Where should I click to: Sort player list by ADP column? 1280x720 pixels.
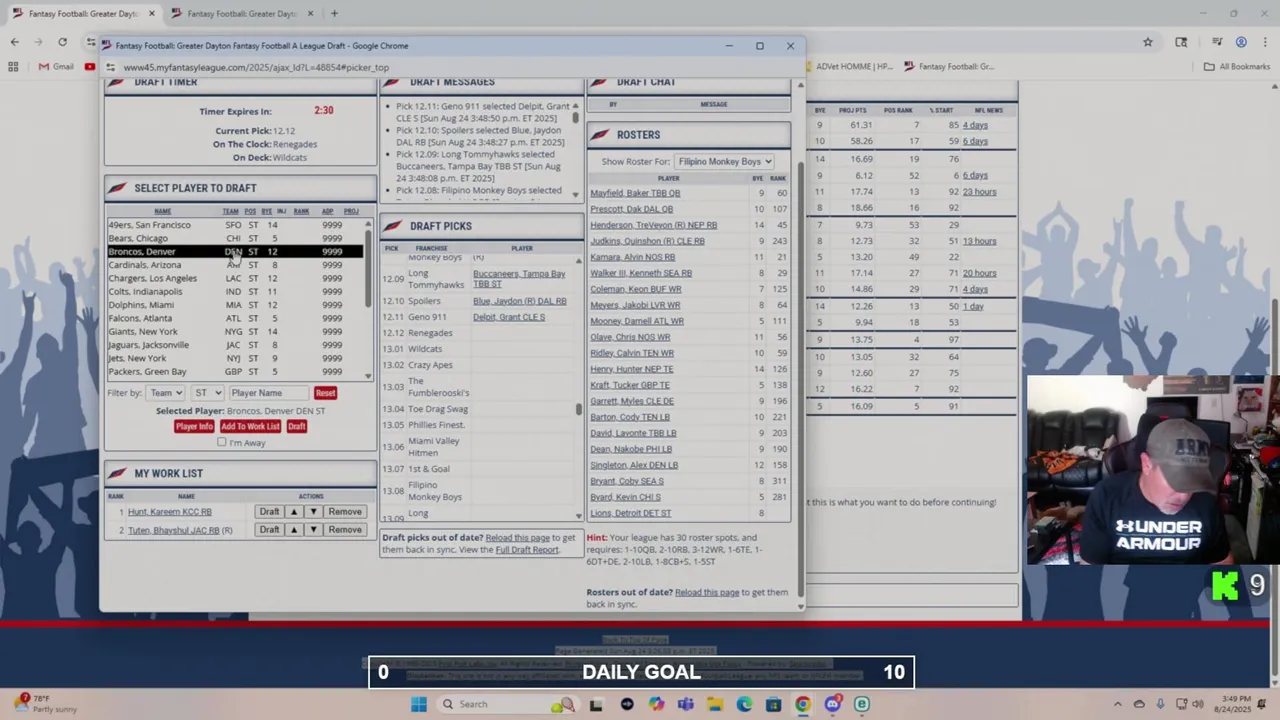(x=327, y=211)
